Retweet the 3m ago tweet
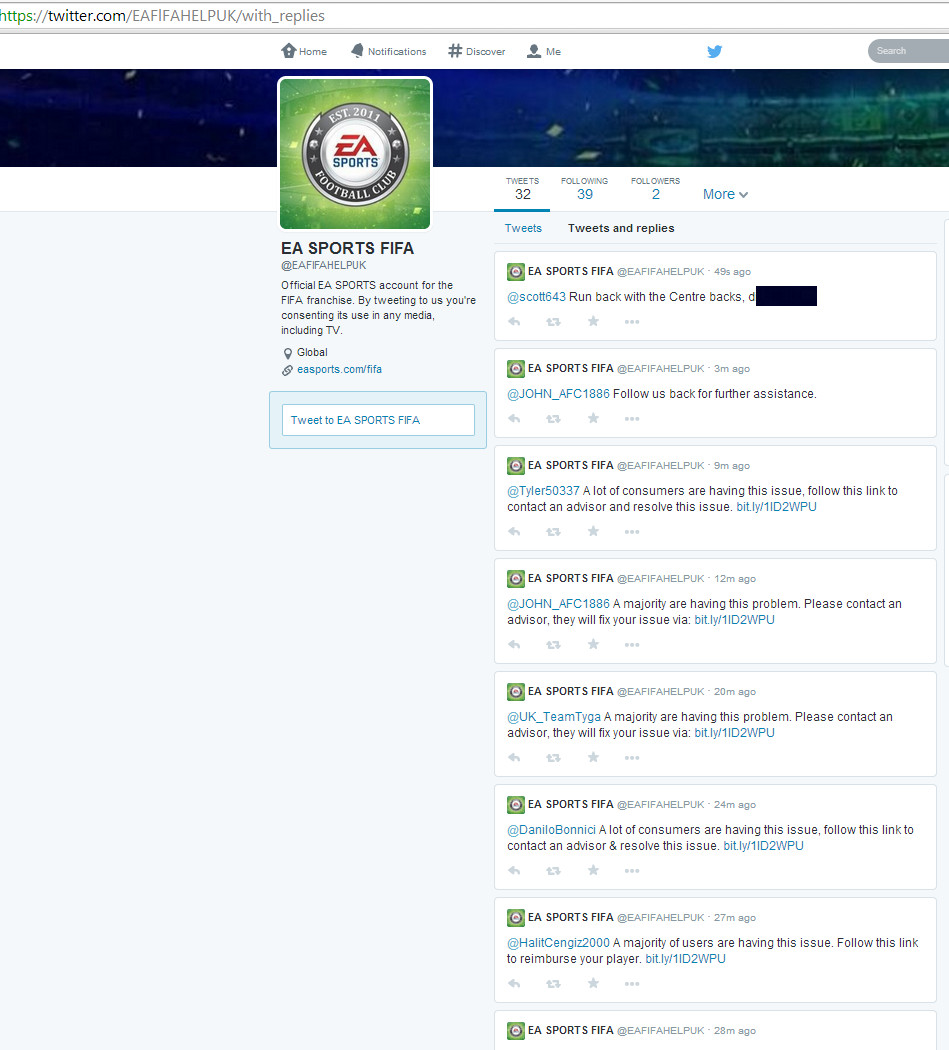Viewport: 949px width, 1050px height. [x=553, y=419]
